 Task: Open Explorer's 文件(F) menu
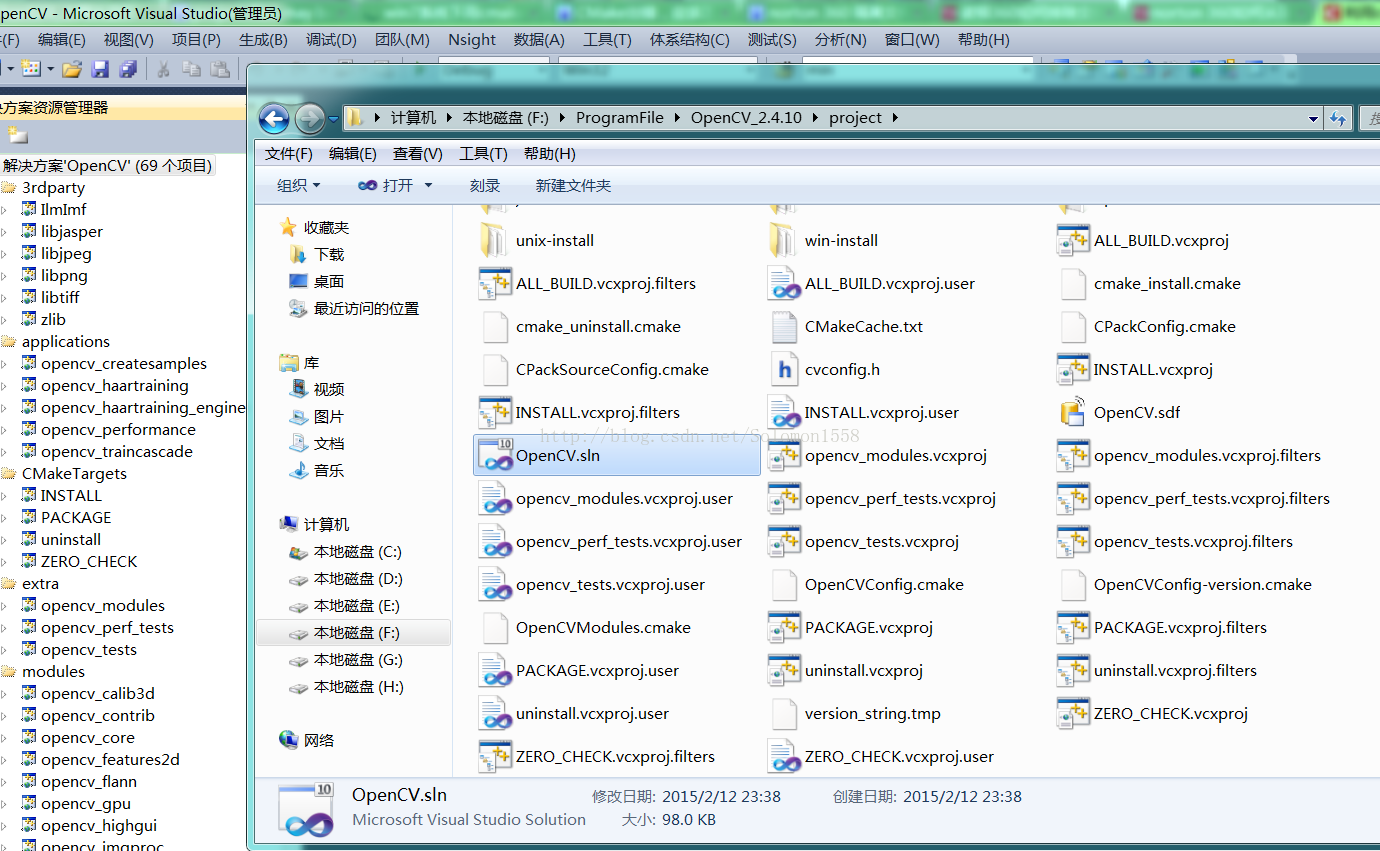[289, 154]
